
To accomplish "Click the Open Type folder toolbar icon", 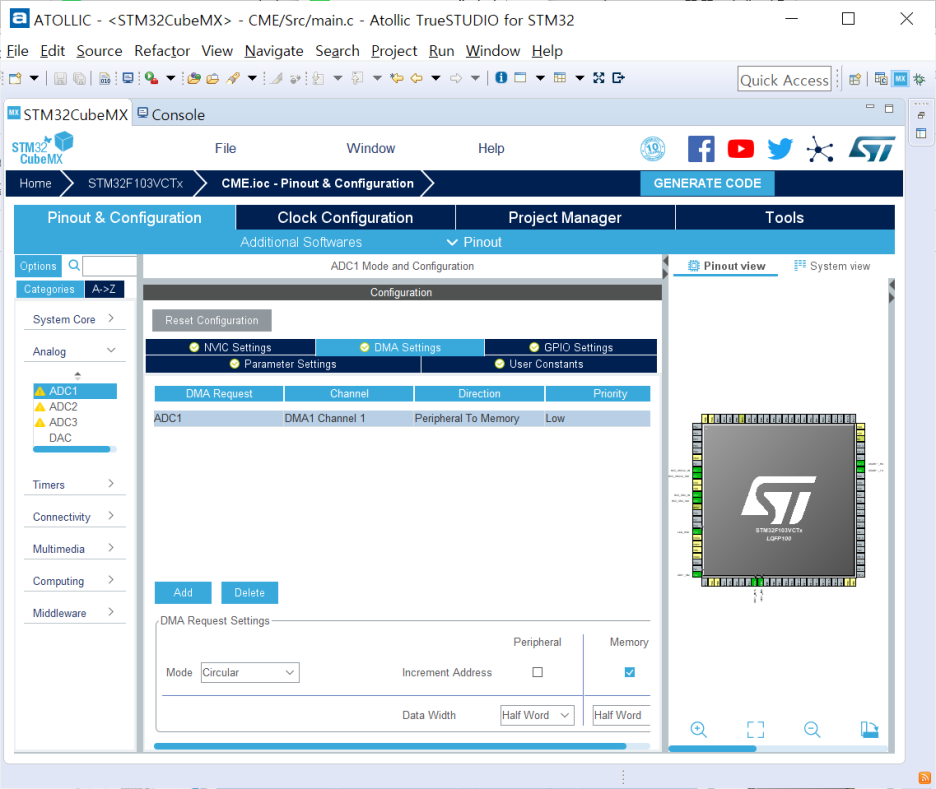I will 194,78.
